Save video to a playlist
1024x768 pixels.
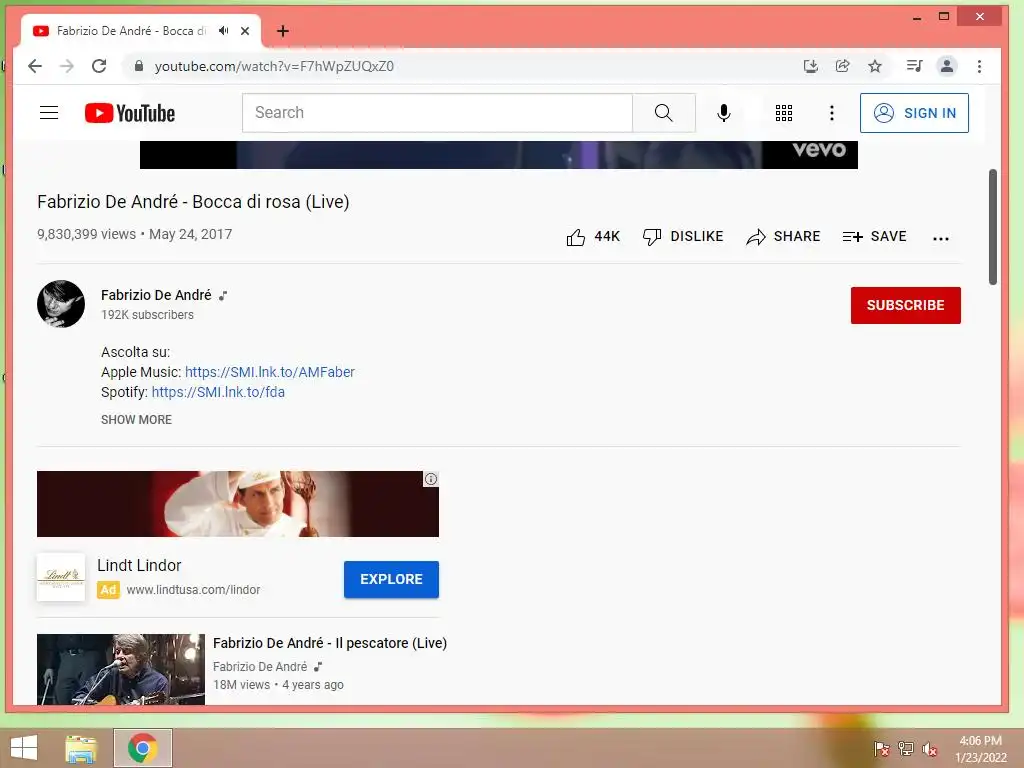point(874,236)
